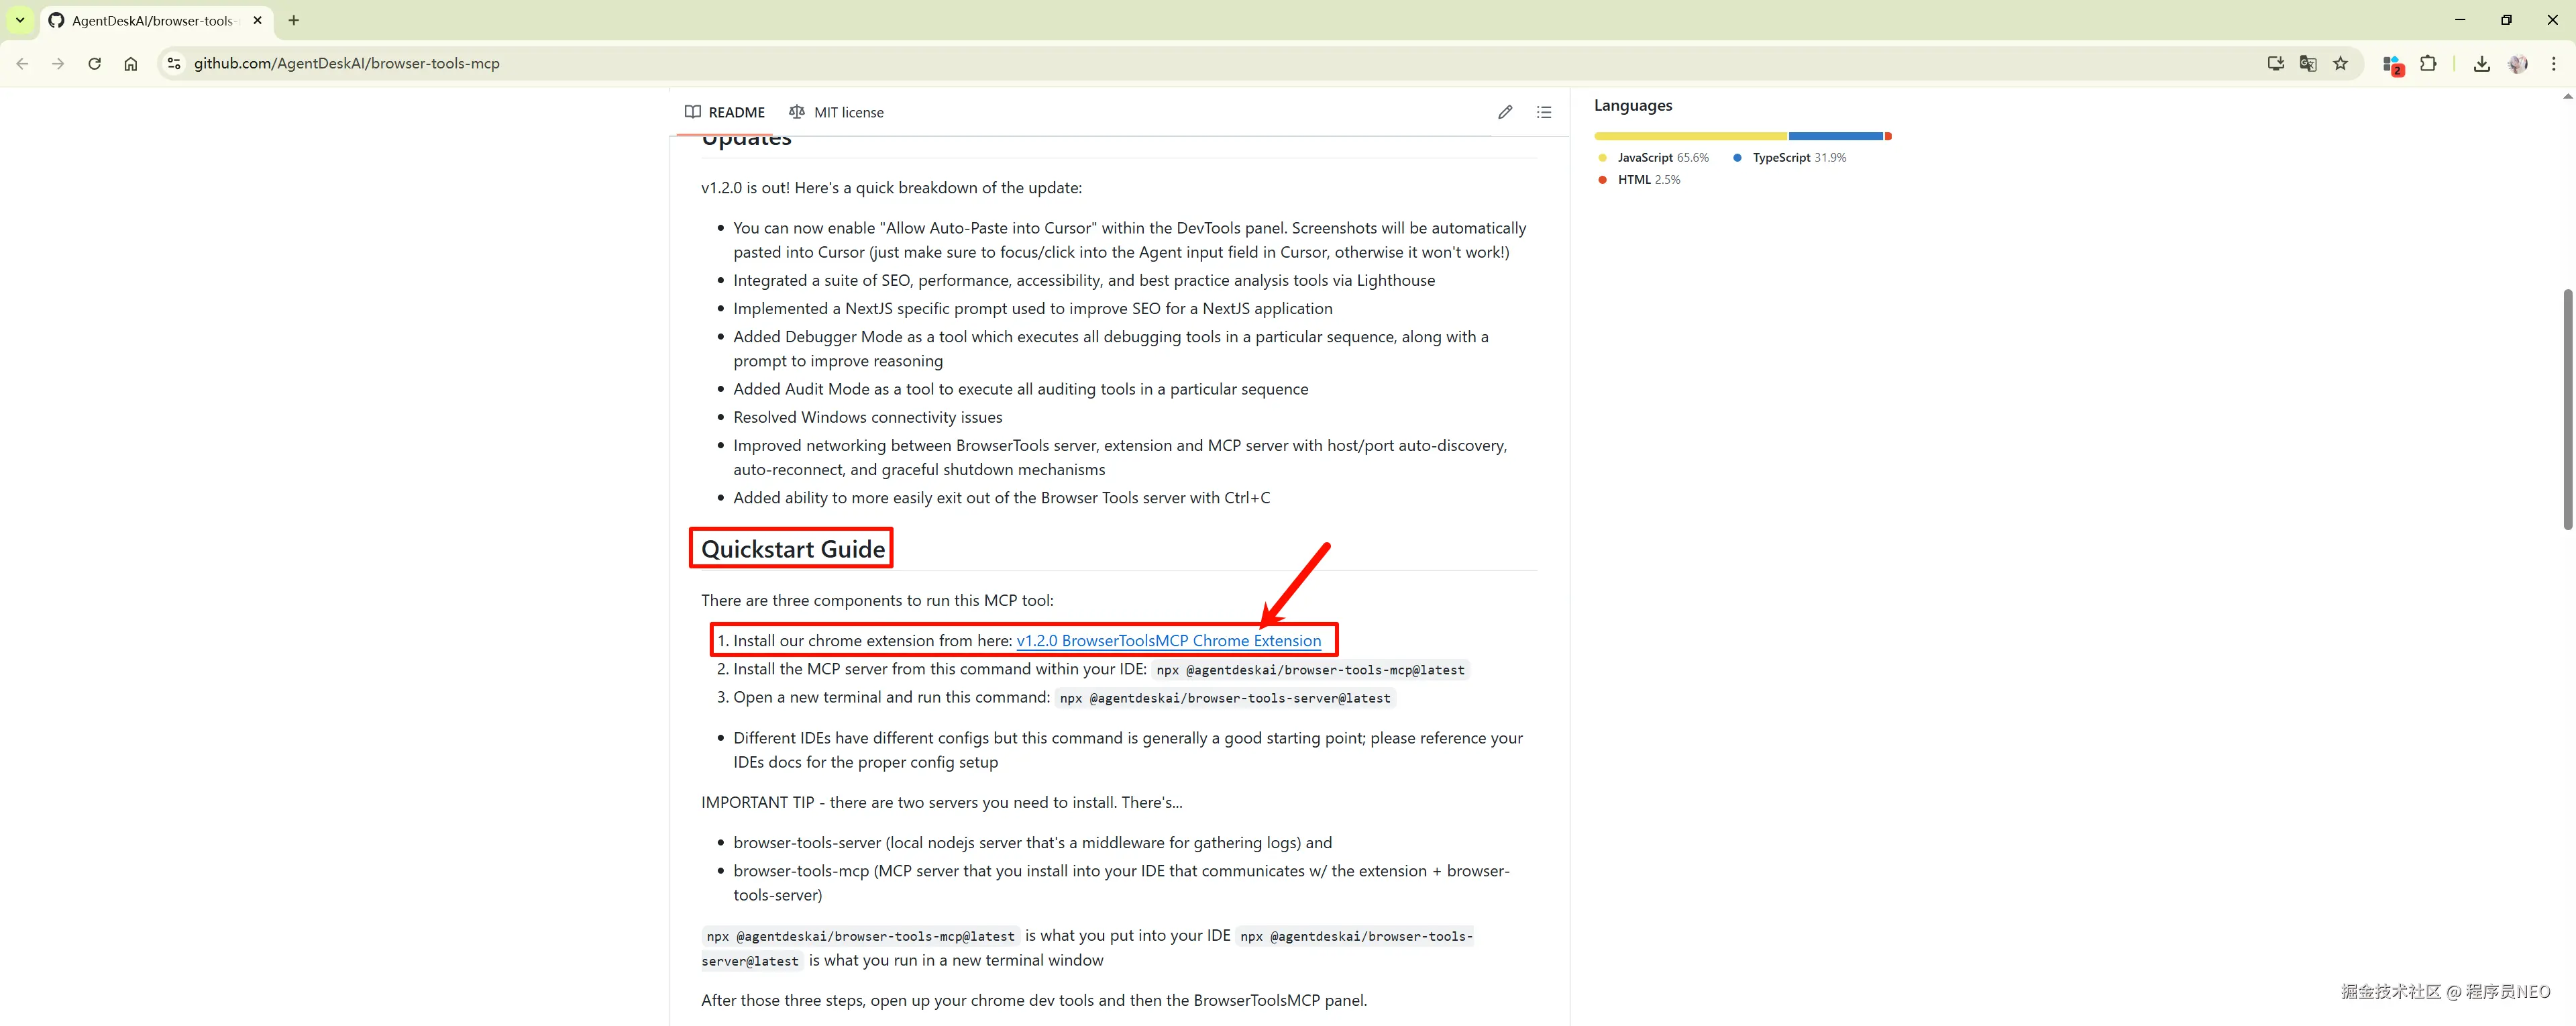This screenshot has height=1026, width=2576.
Task: Click site information icon beside URL
Action: [174, 63]
